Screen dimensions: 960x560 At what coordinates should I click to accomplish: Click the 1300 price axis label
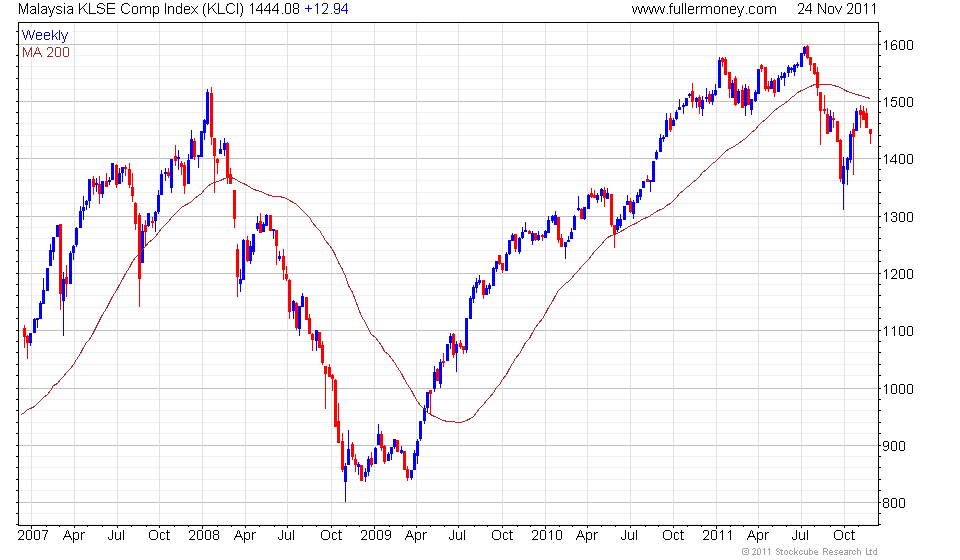pyautogui.click(x=898, y=217)
